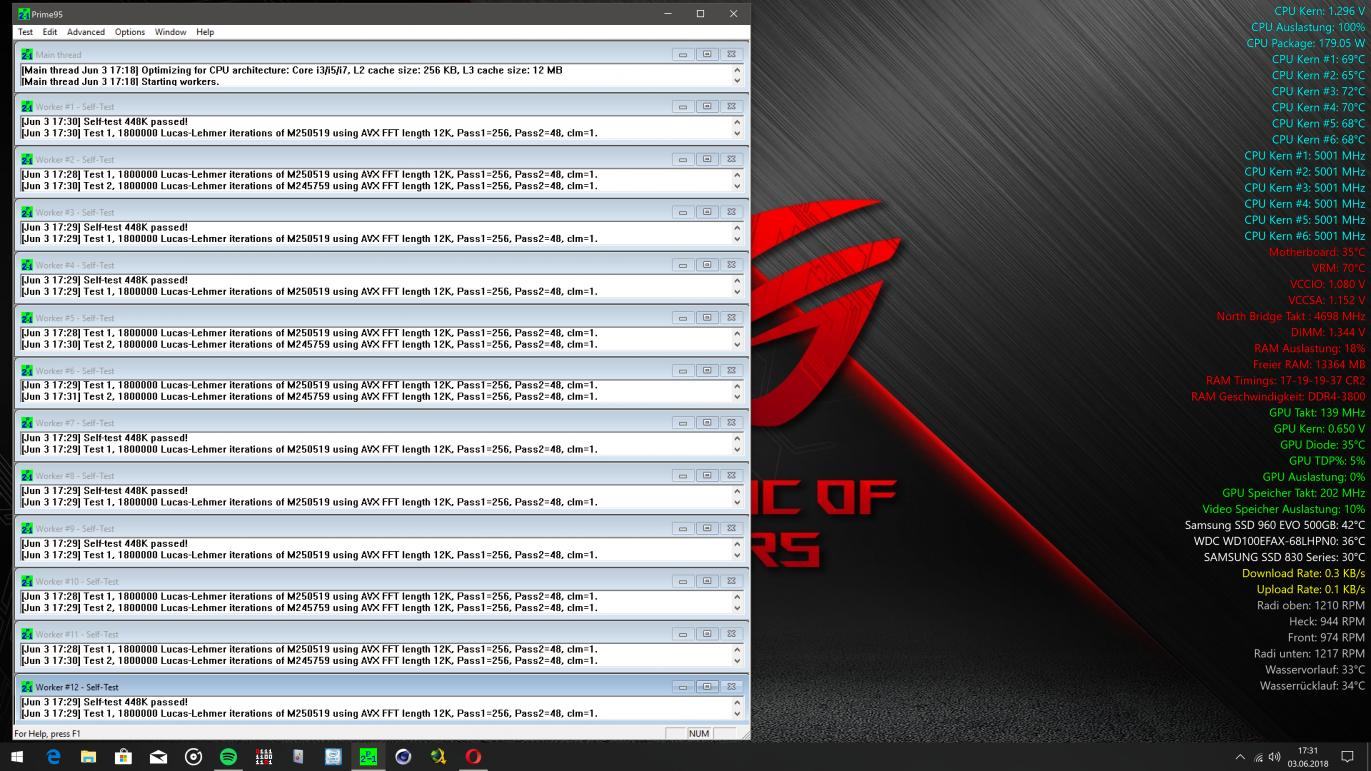This screenshot has width=1371, height=771.
Task: Click the Worker #1 window icon
Action: (27, 106)
